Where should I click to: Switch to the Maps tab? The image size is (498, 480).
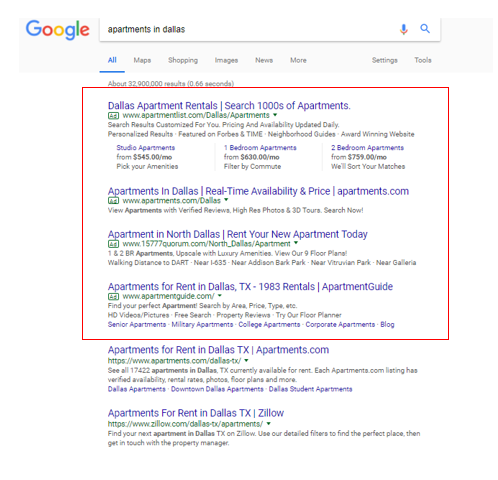(x=142, y=60)
